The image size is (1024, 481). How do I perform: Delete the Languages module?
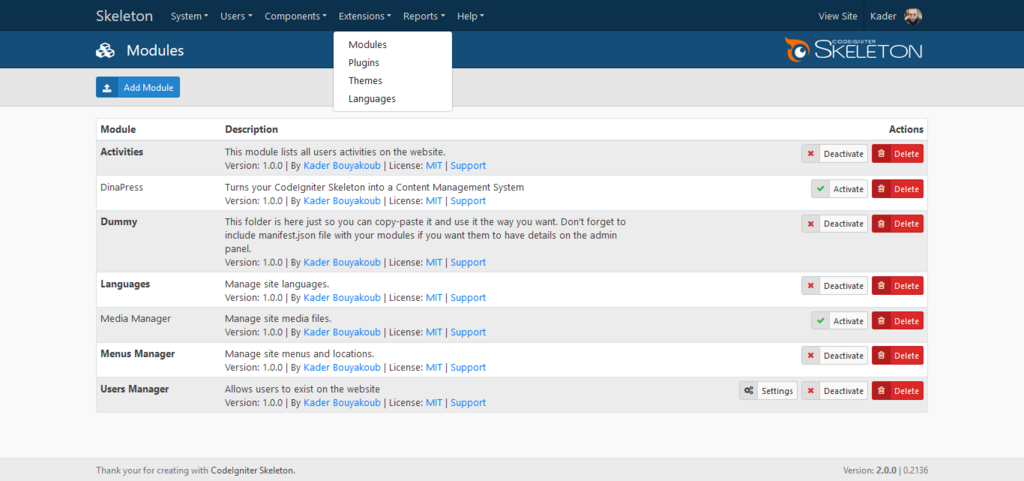click(x=897, y=286)
